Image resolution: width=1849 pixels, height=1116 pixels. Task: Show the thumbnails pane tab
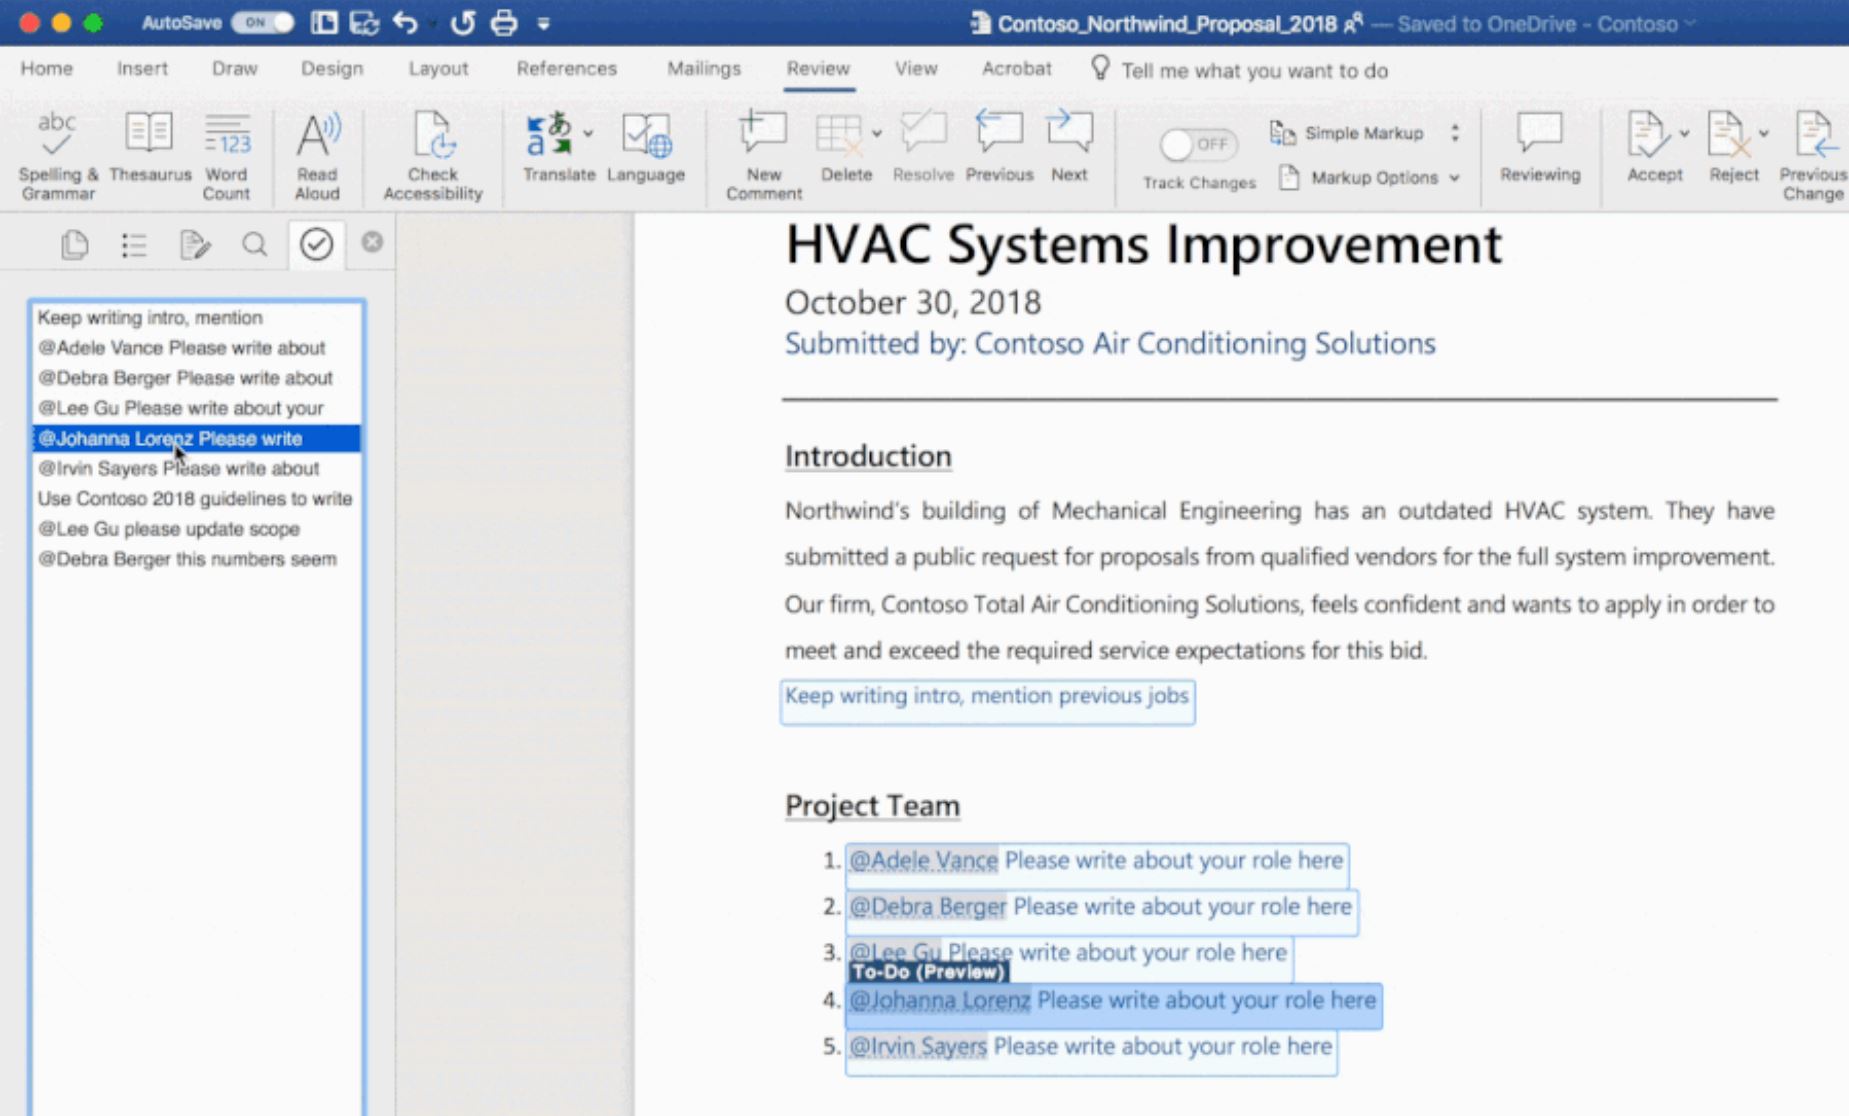tap(75, 245)
